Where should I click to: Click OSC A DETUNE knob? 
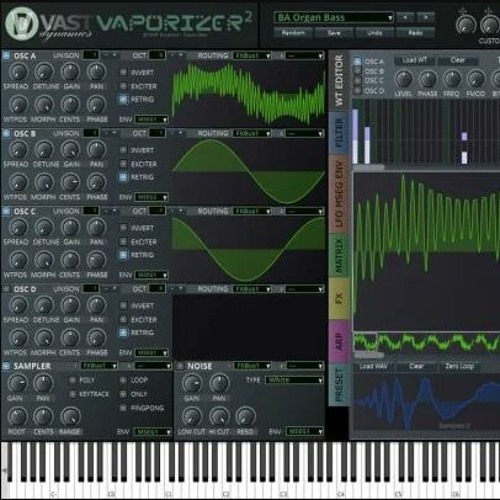[x=44, y=71]
